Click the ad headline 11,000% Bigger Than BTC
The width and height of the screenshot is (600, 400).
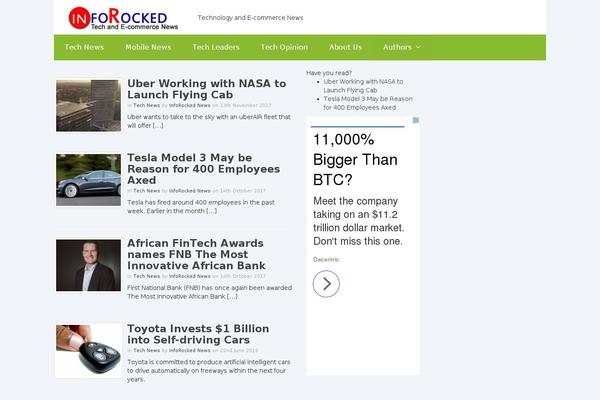pos(355,160)
